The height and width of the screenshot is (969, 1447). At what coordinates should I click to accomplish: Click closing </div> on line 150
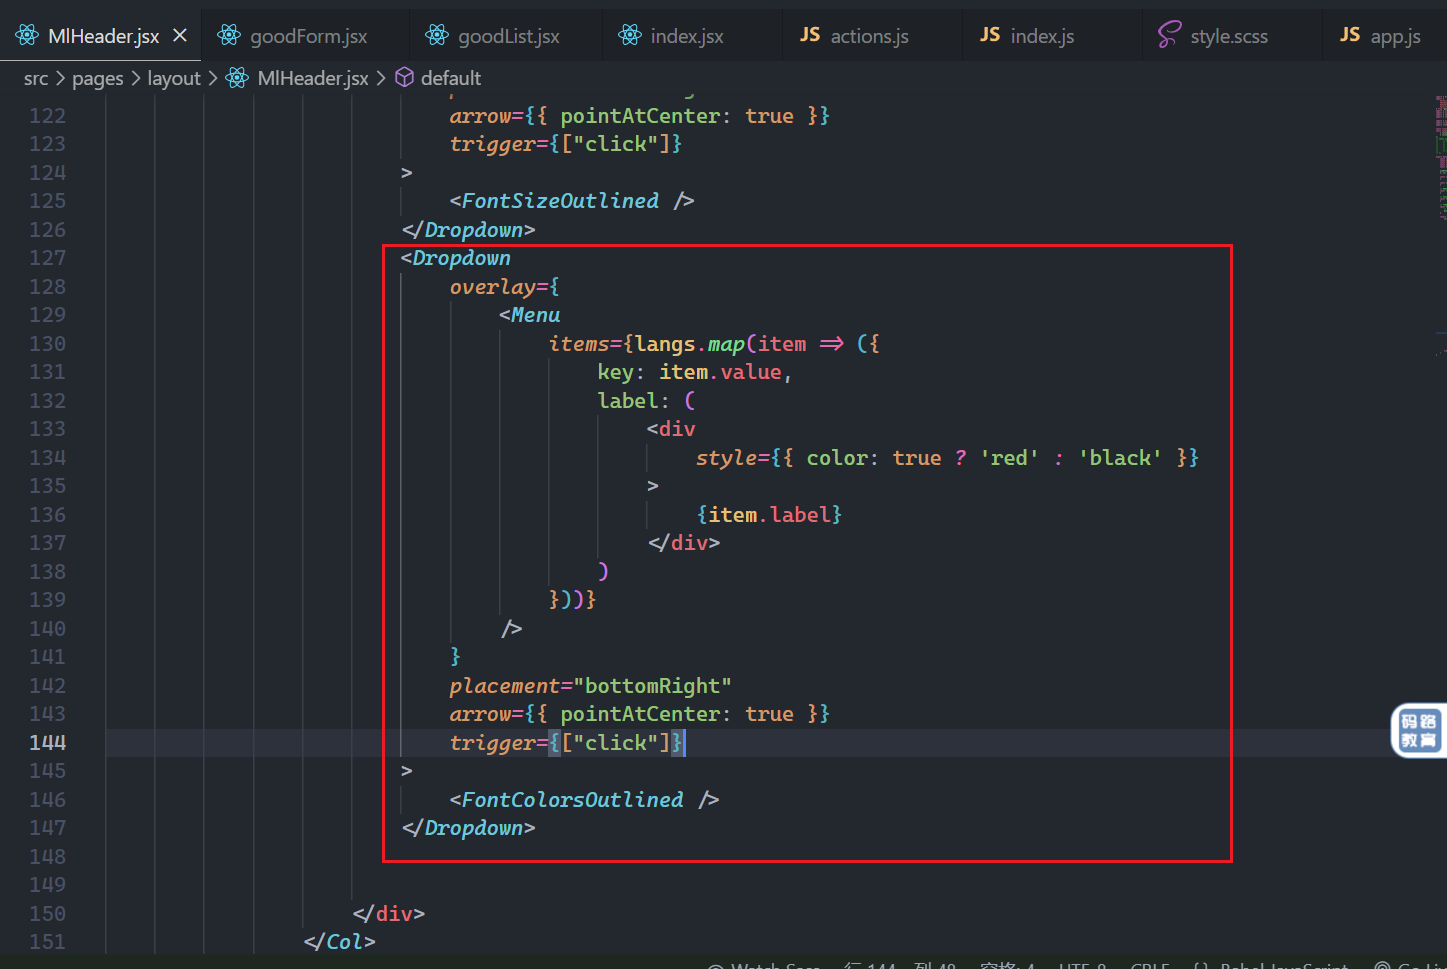tap(388, 914)
